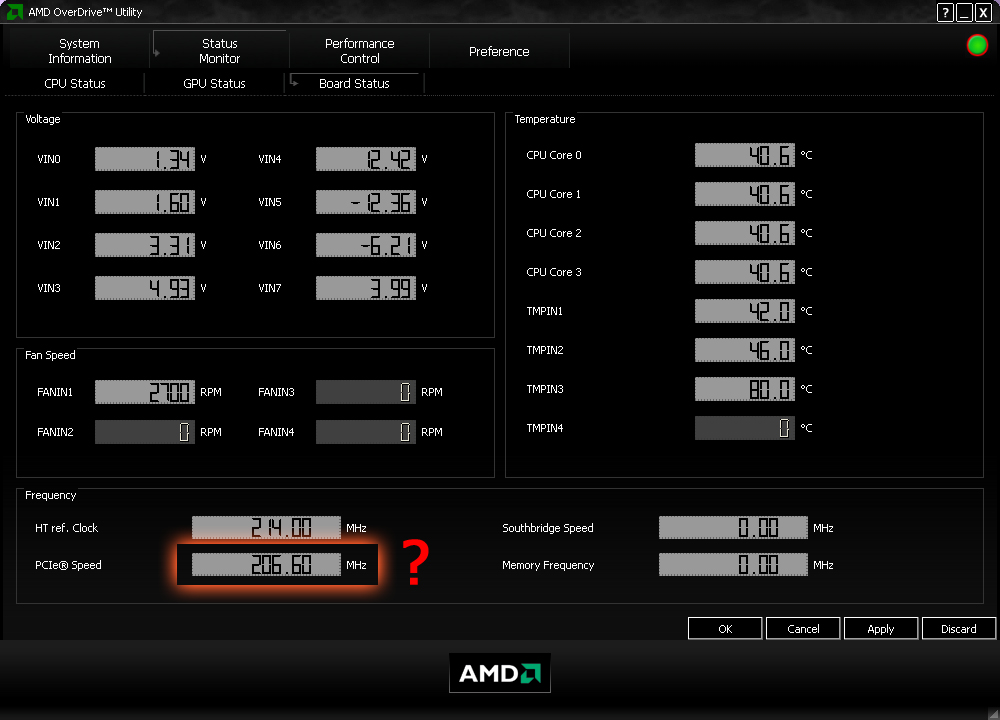Click the TMPIN1 temperature readout 42.0

pyautogui.click(x=745, y=311)
